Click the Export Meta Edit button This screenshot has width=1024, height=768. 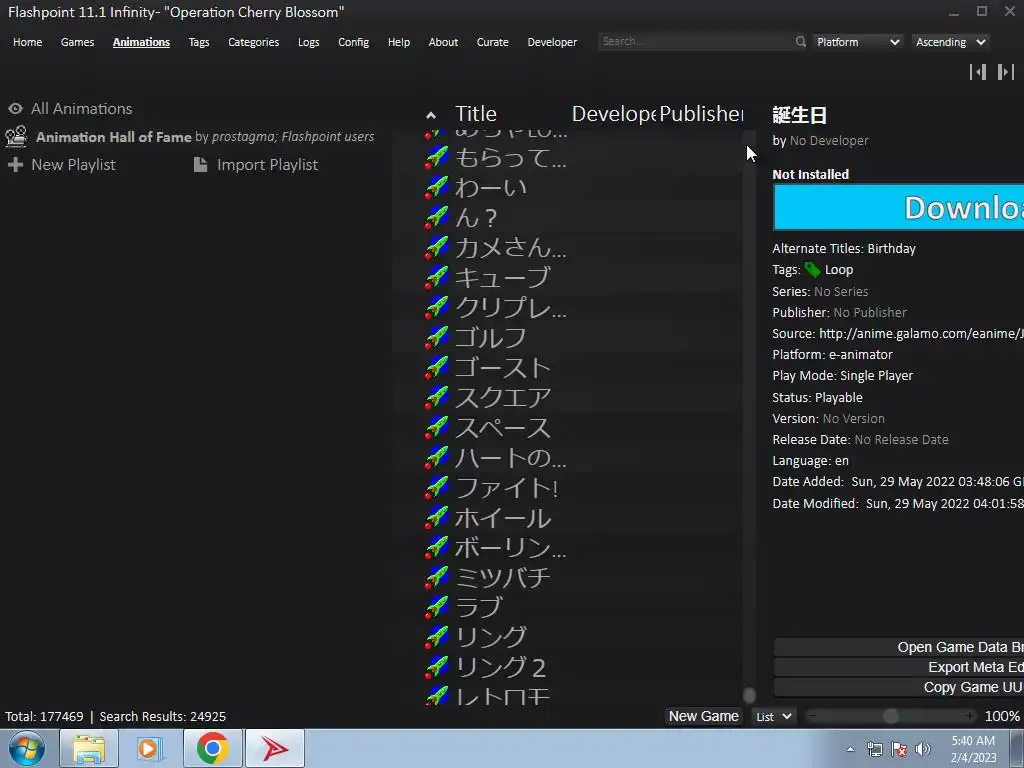899,667
